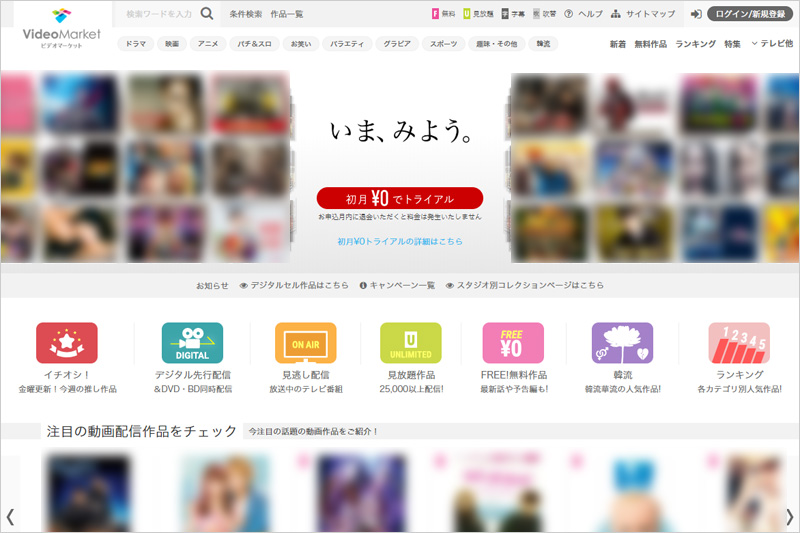Expand the テレビ他 dropdown

(772, 44)
